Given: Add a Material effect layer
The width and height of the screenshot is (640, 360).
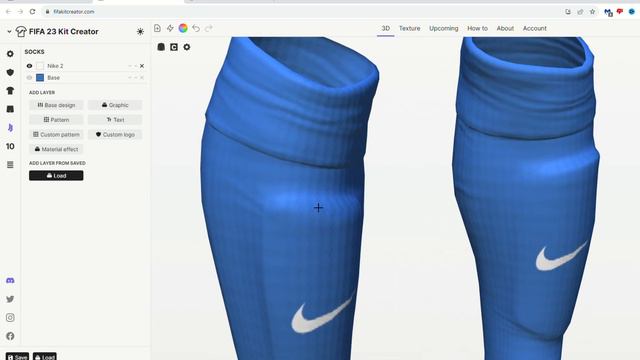Looking at the screenshot, I should pos(56,149).
